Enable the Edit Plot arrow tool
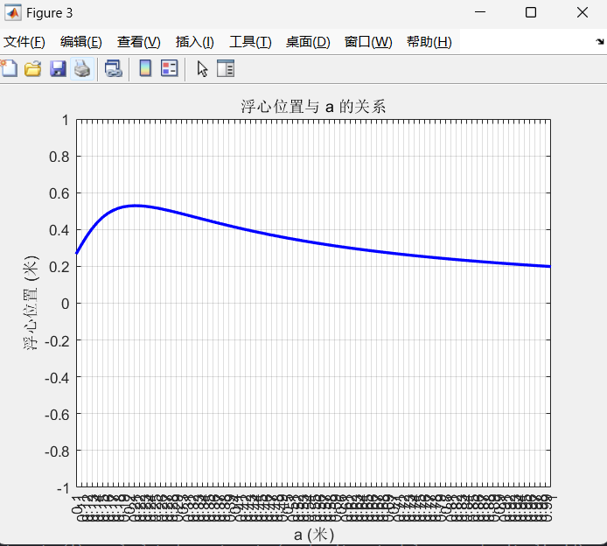 (x=201, y=68)
